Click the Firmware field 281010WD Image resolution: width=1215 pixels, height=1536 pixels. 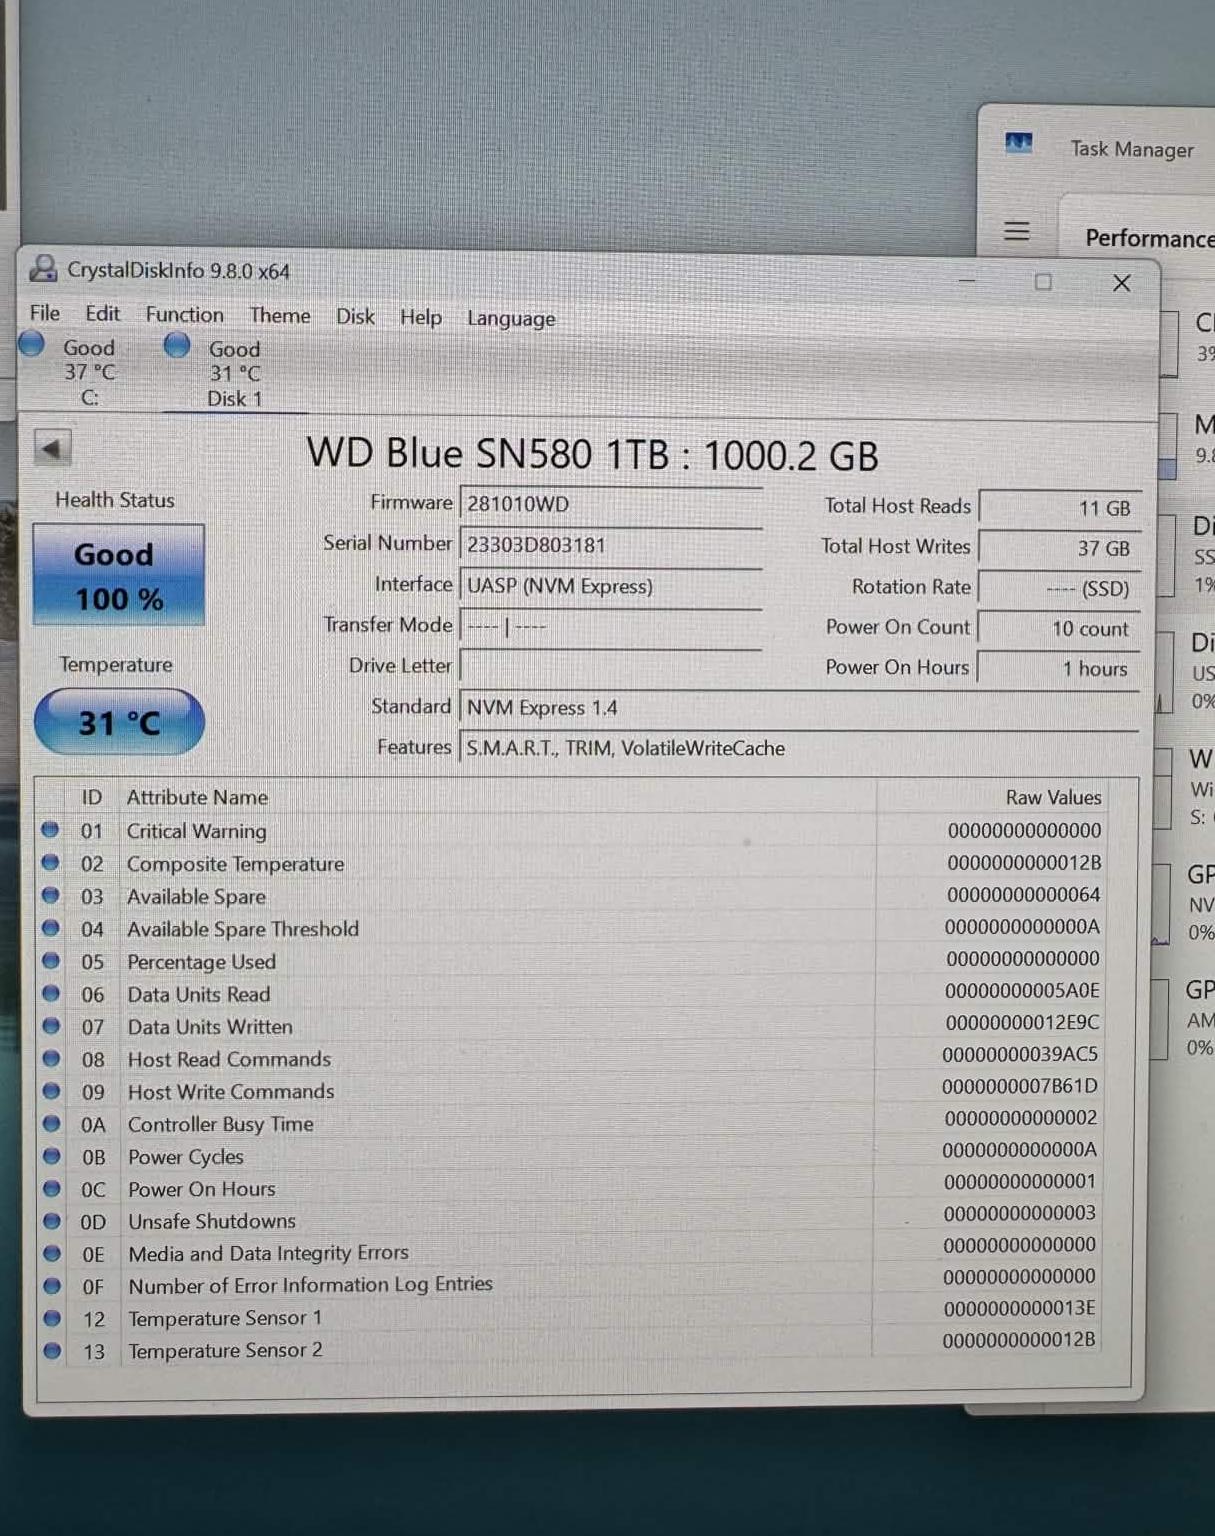611,504
